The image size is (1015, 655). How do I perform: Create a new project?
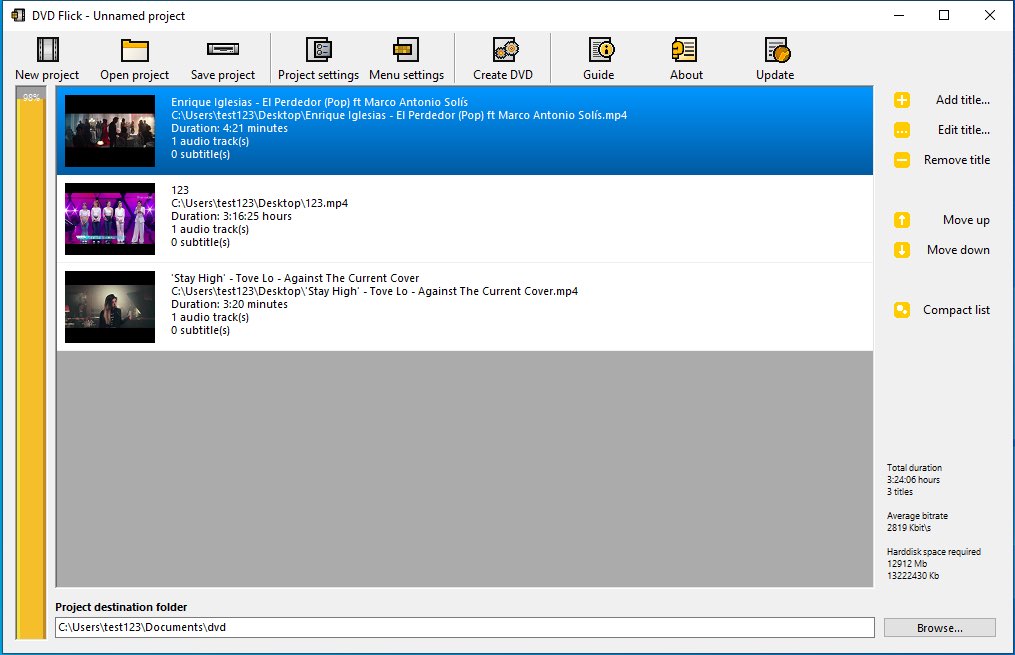coord(45,57)
